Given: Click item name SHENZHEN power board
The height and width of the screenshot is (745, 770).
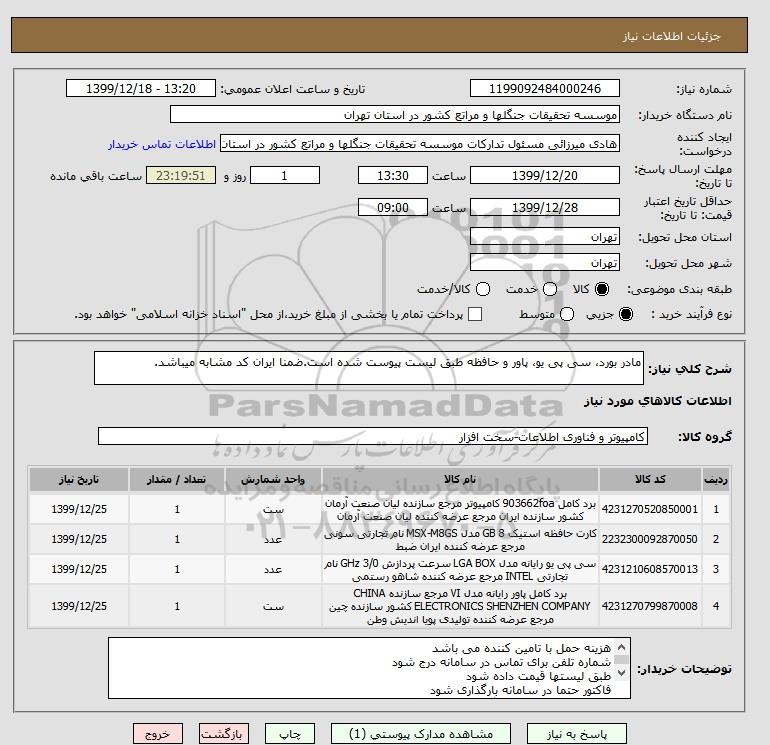Looking at the screenshot, I should tap(460, 607).
